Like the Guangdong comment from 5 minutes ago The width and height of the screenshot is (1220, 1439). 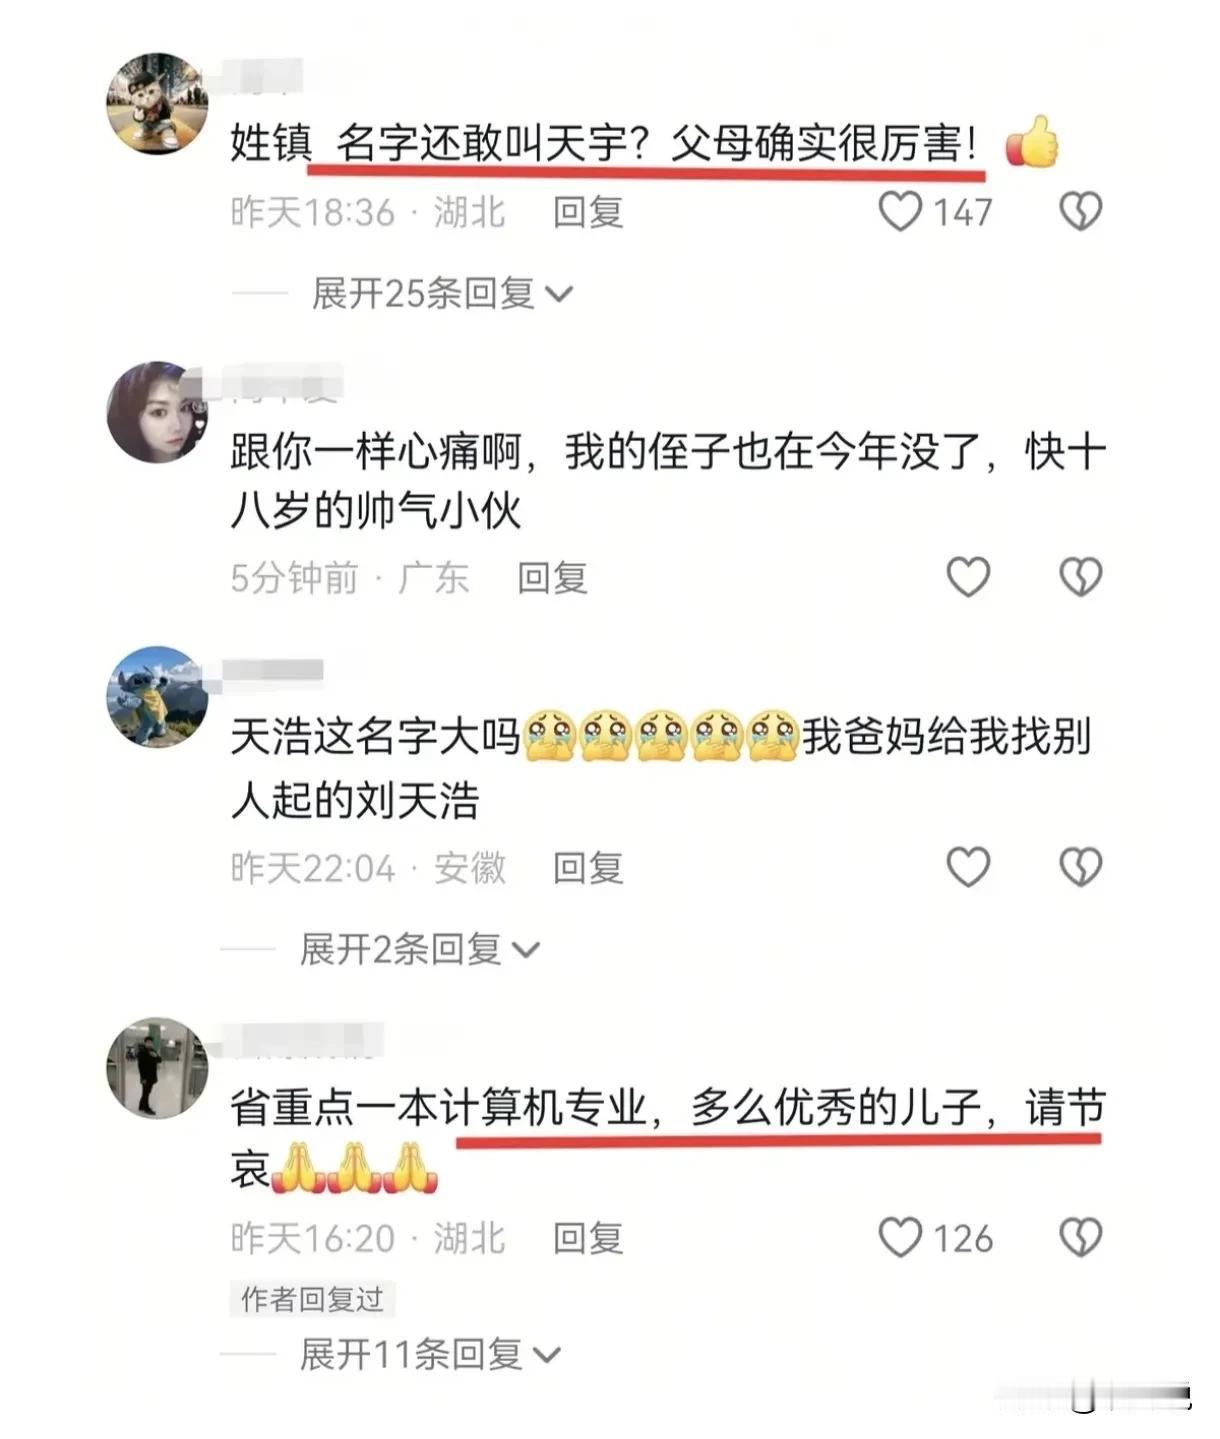(x=968, y=577)
